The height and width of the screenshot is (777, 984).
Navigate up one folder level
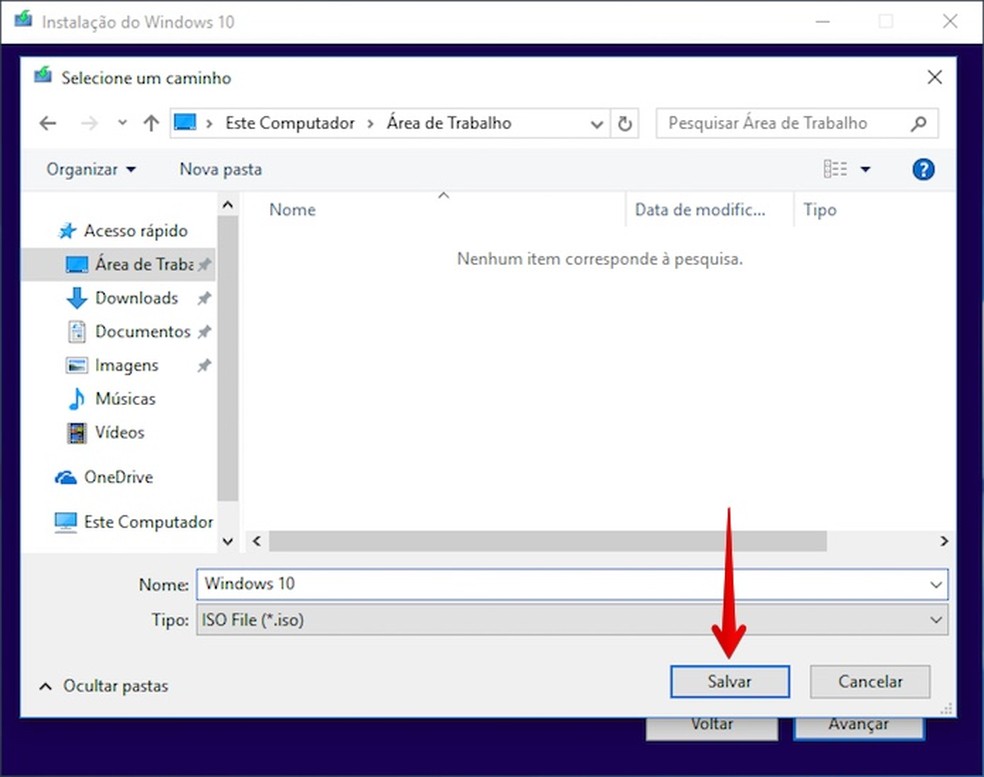(151, 123)
